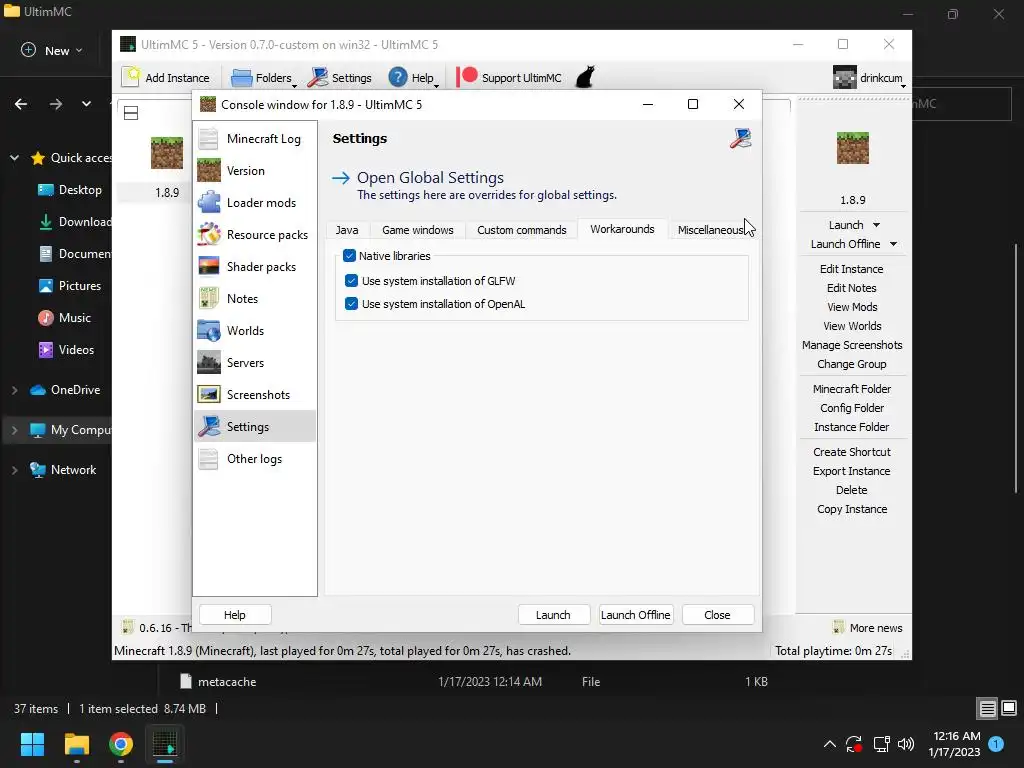Uncheck Use system installation of OpenAL
The image size is (1024, 768).
click(x=351, y=304)
